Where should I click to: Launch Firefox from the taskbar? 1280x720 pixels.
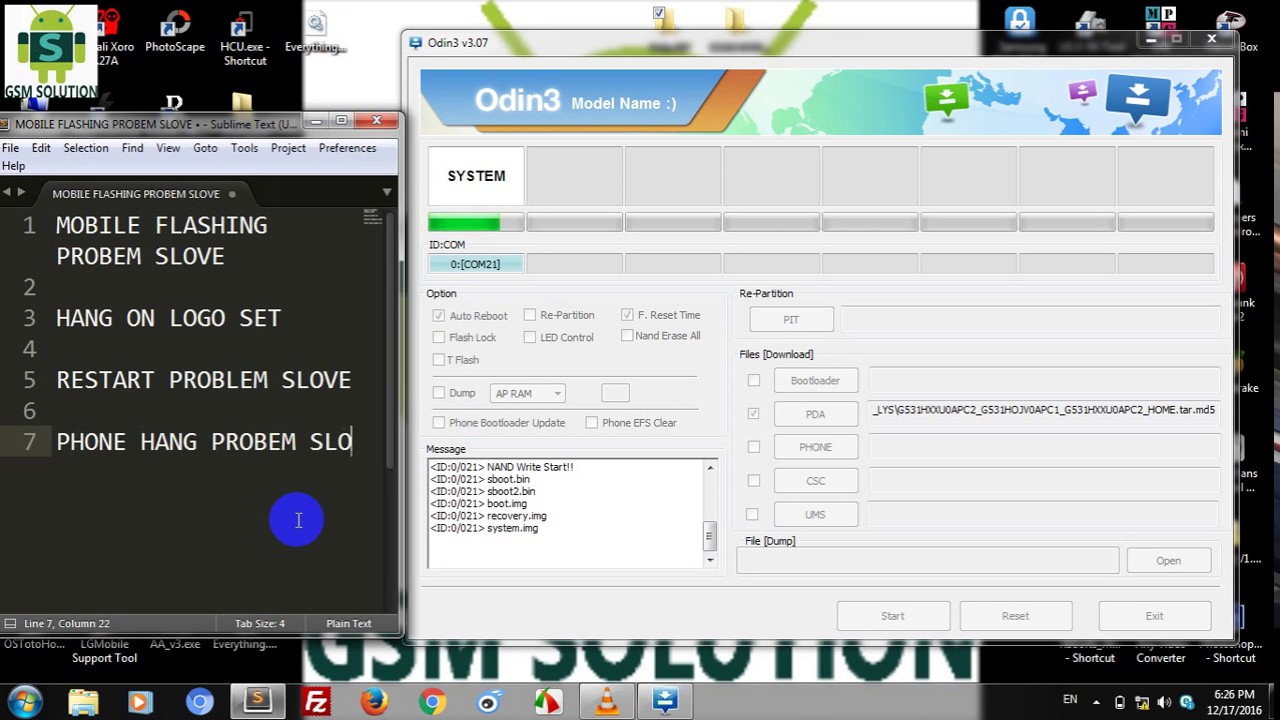374,702
